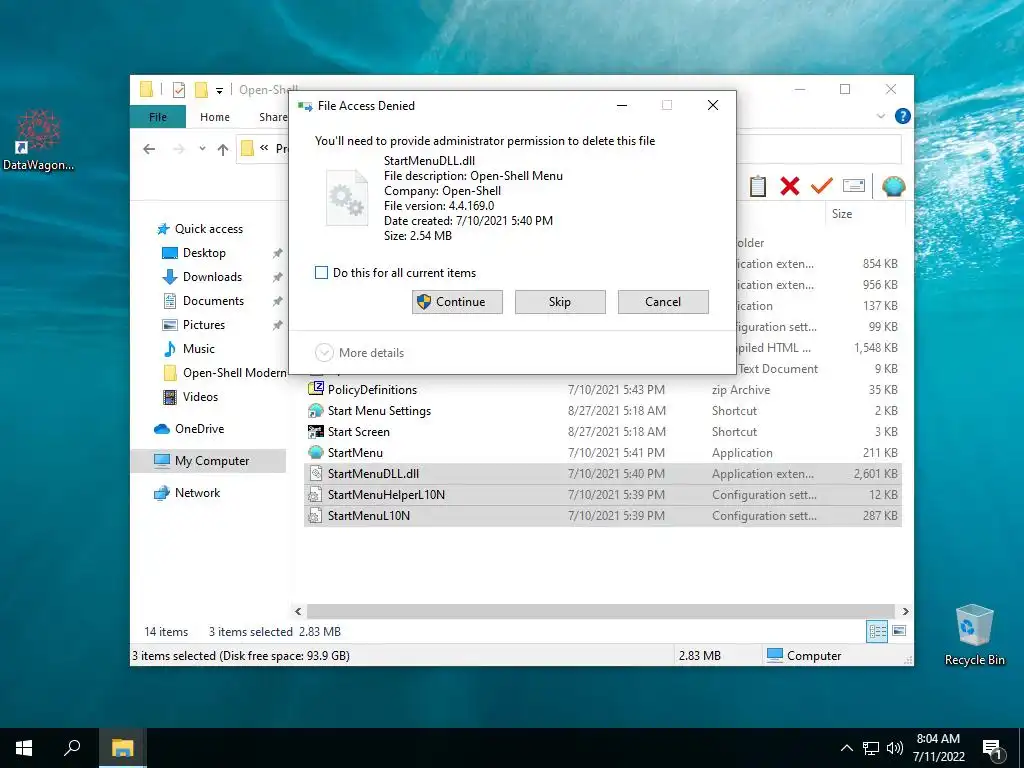This screenshot has height=768, width=1024.
Task: Expand More details in dialog
Action: 360,353
